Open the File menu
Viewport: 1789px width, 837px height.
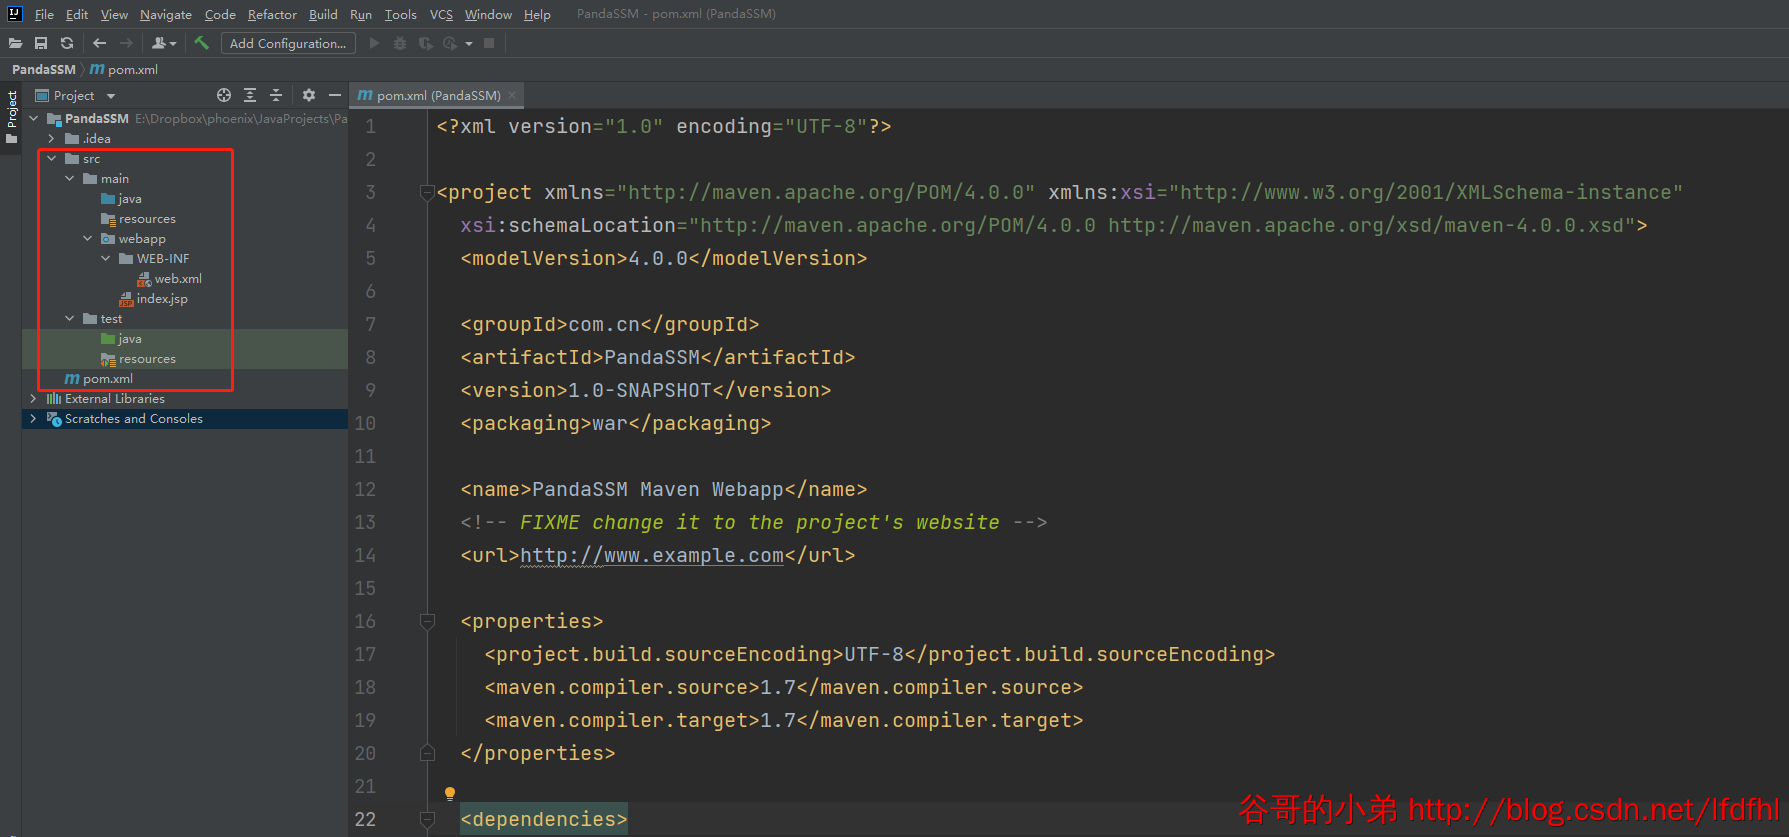(44, 14)
